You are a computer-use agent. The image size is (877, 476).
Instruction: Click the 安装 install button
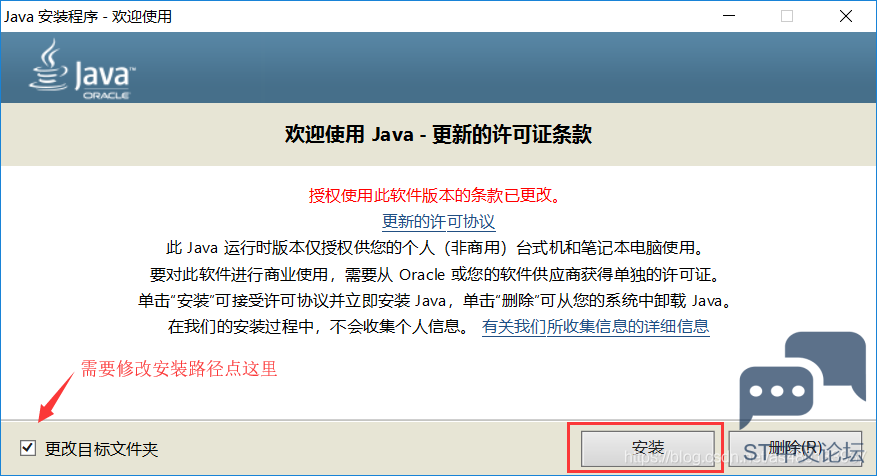point(648,447)
